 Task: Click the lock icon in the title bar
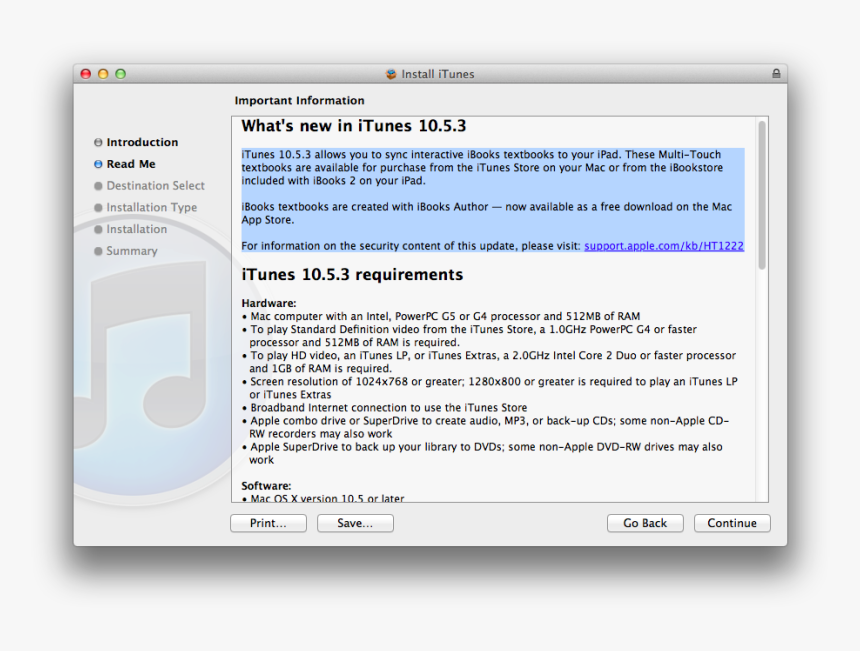coord(776,73)
